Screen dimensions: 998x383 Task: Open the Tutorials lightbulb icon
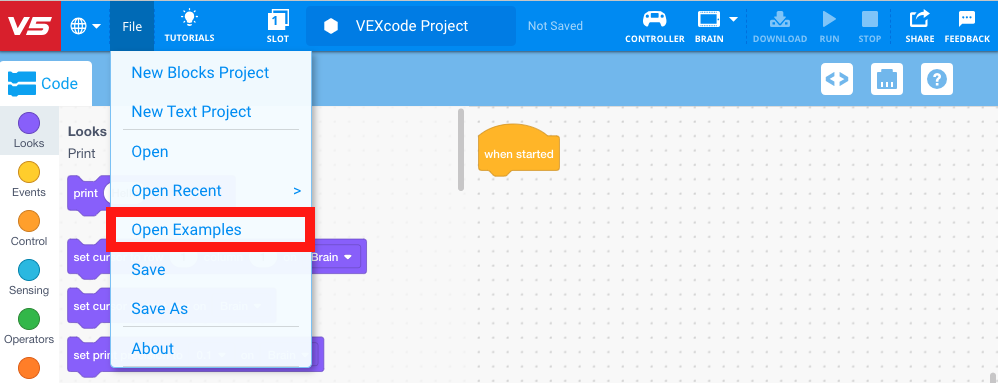pos(189,18)
